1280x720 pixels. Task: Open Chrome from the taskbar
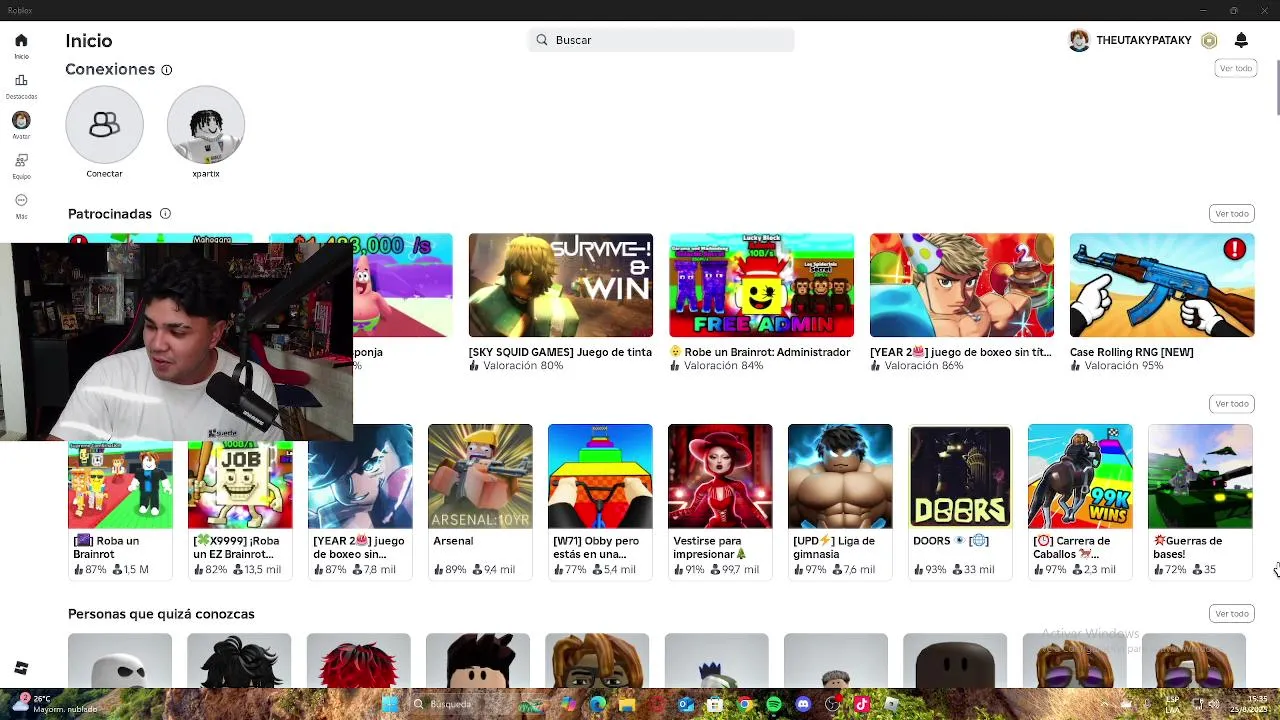tap(745, 705)
